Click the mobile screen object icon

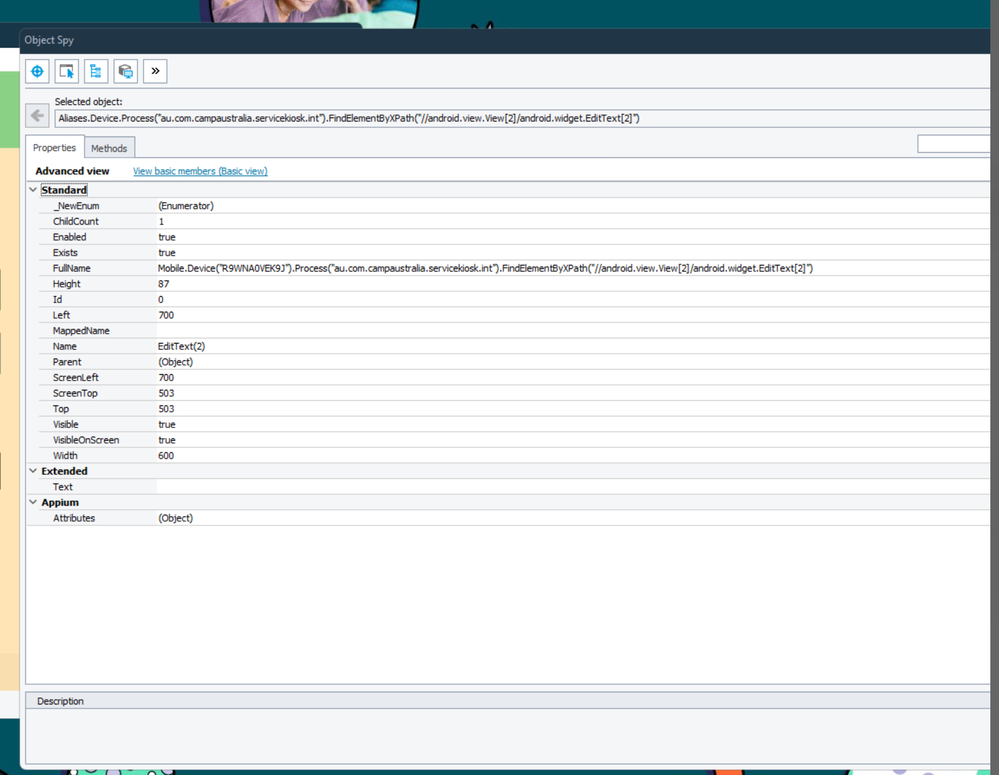click(125, 71)
